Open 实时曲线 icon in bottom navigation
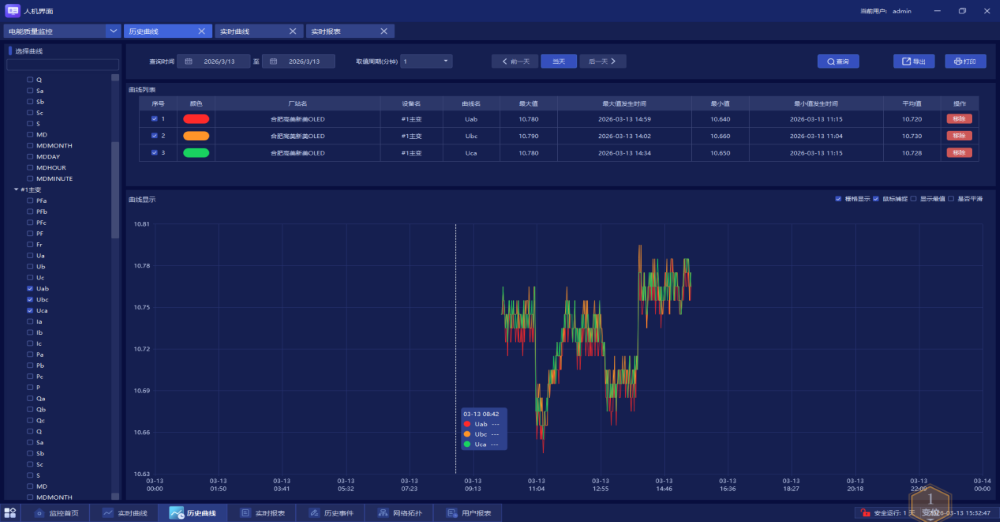 108,513
